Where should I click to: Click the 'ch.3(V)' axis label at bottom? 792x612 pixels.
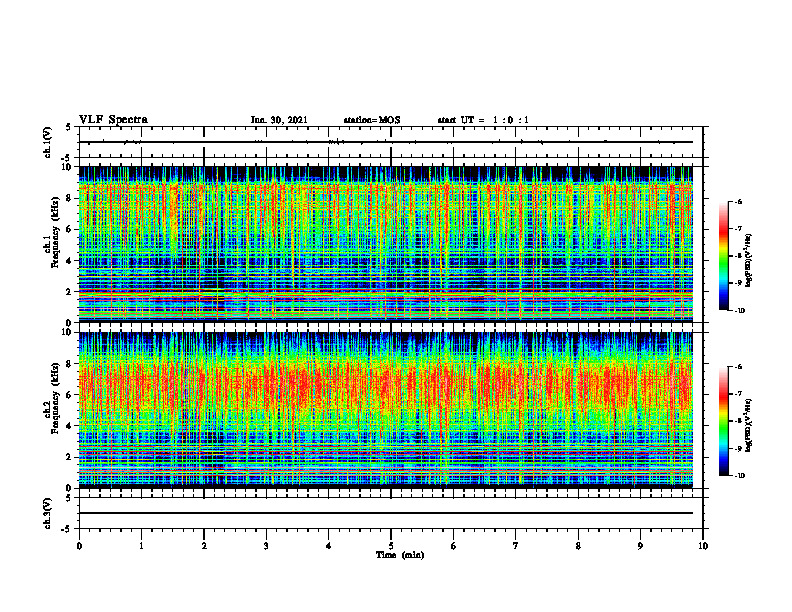[48, 513]
